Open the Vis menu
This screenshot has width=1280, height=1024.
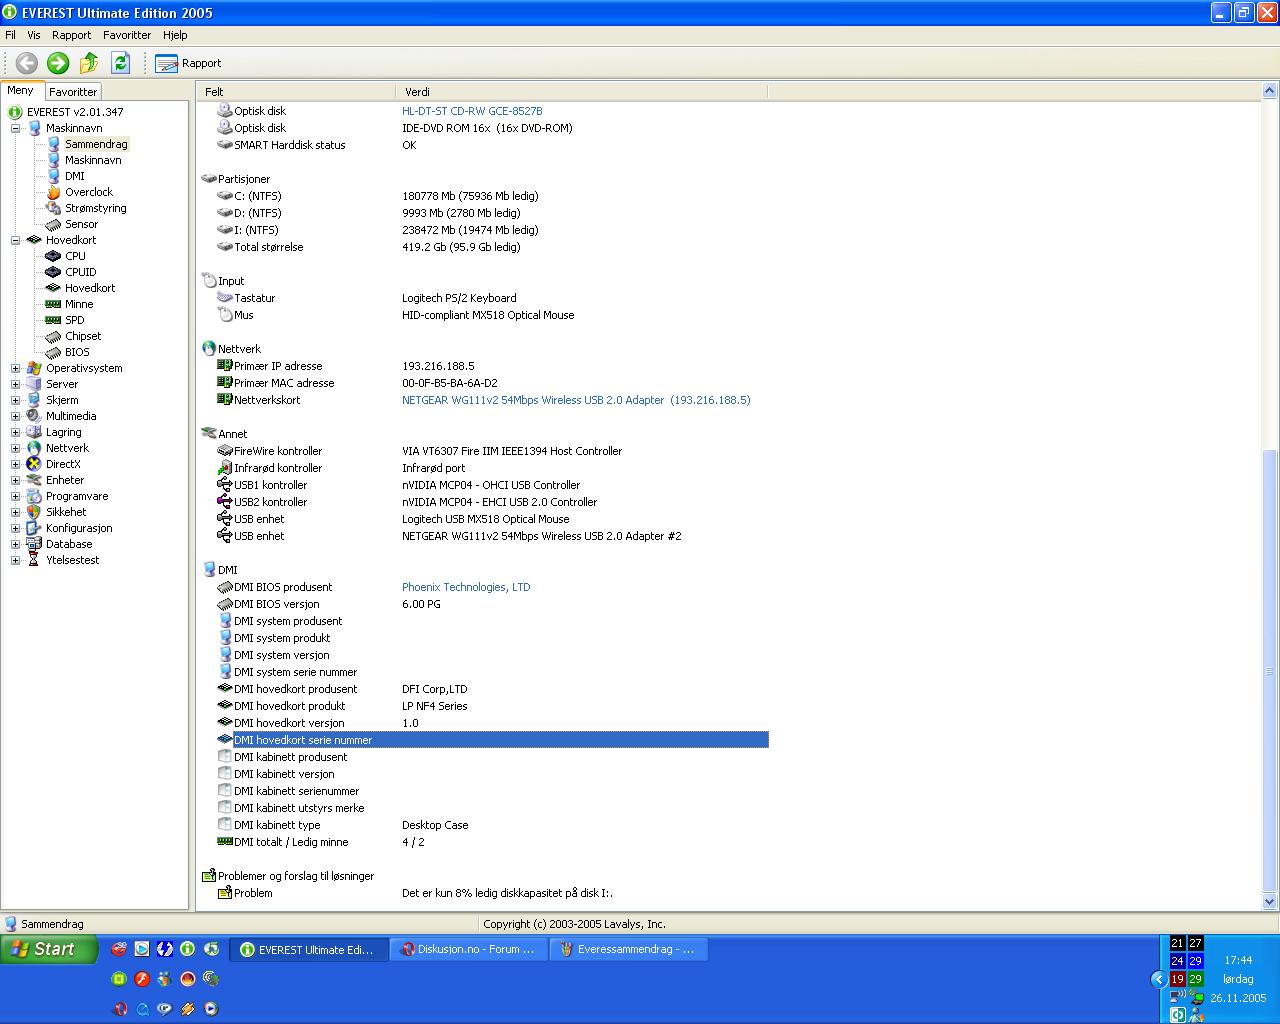[x=34, y=35]
